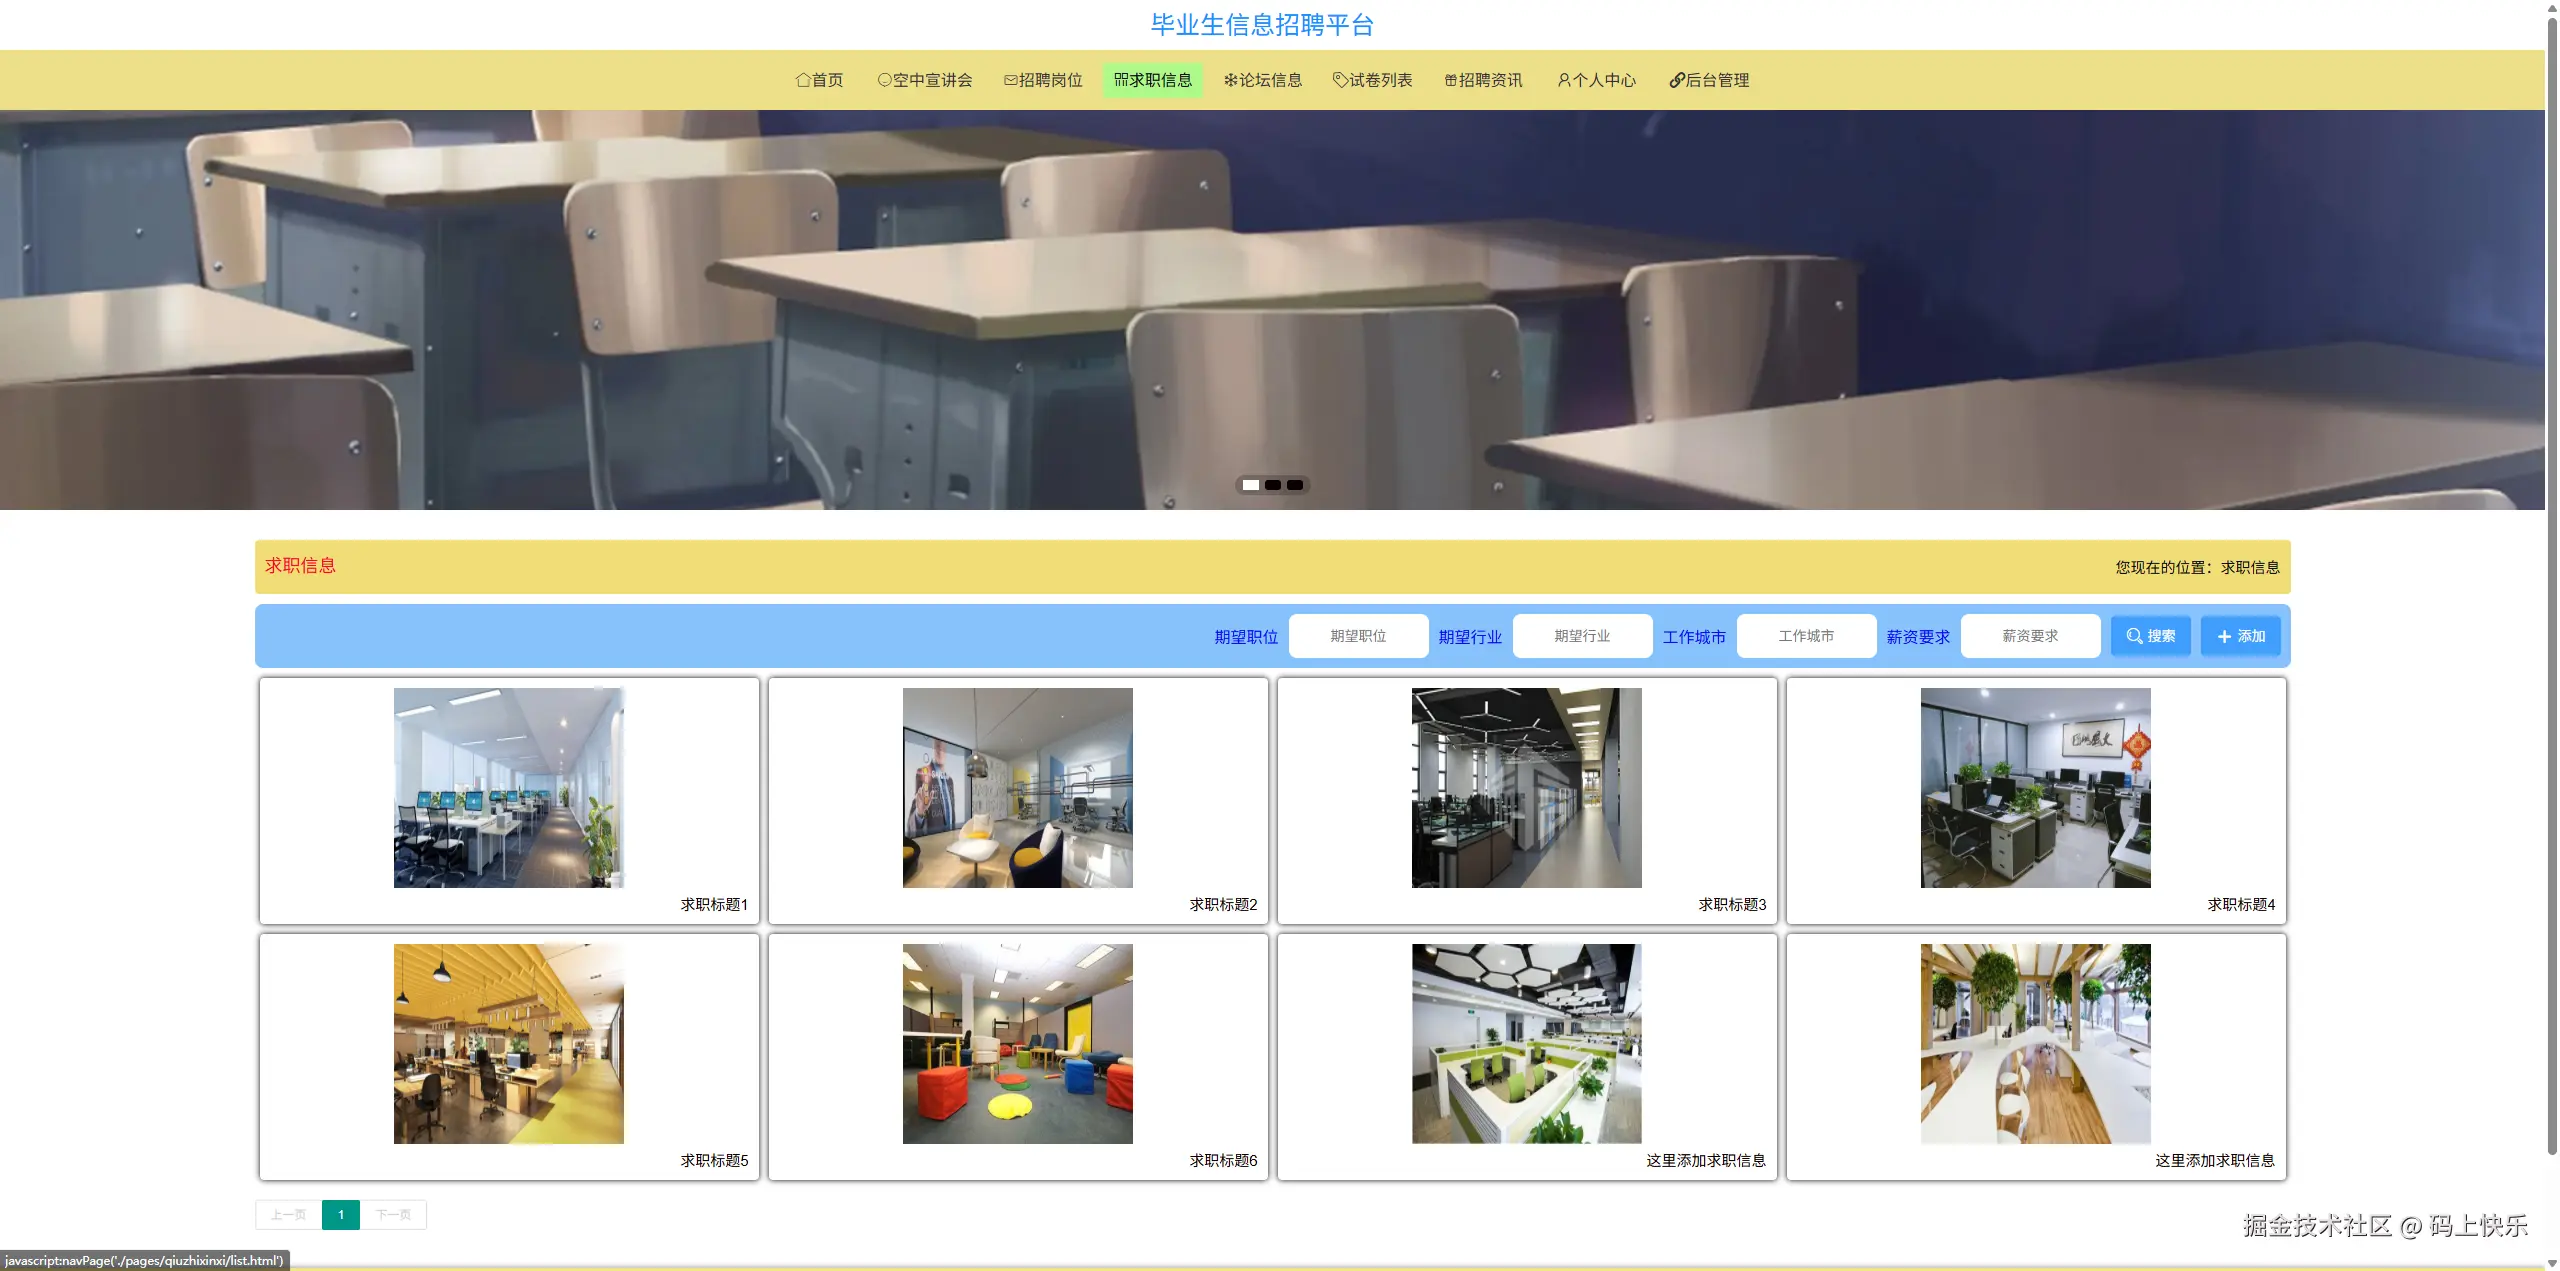Click the envelope icon for 招聘岗位
The height and width of the screenshot is (1271, 2560).
coord(1010,80)
